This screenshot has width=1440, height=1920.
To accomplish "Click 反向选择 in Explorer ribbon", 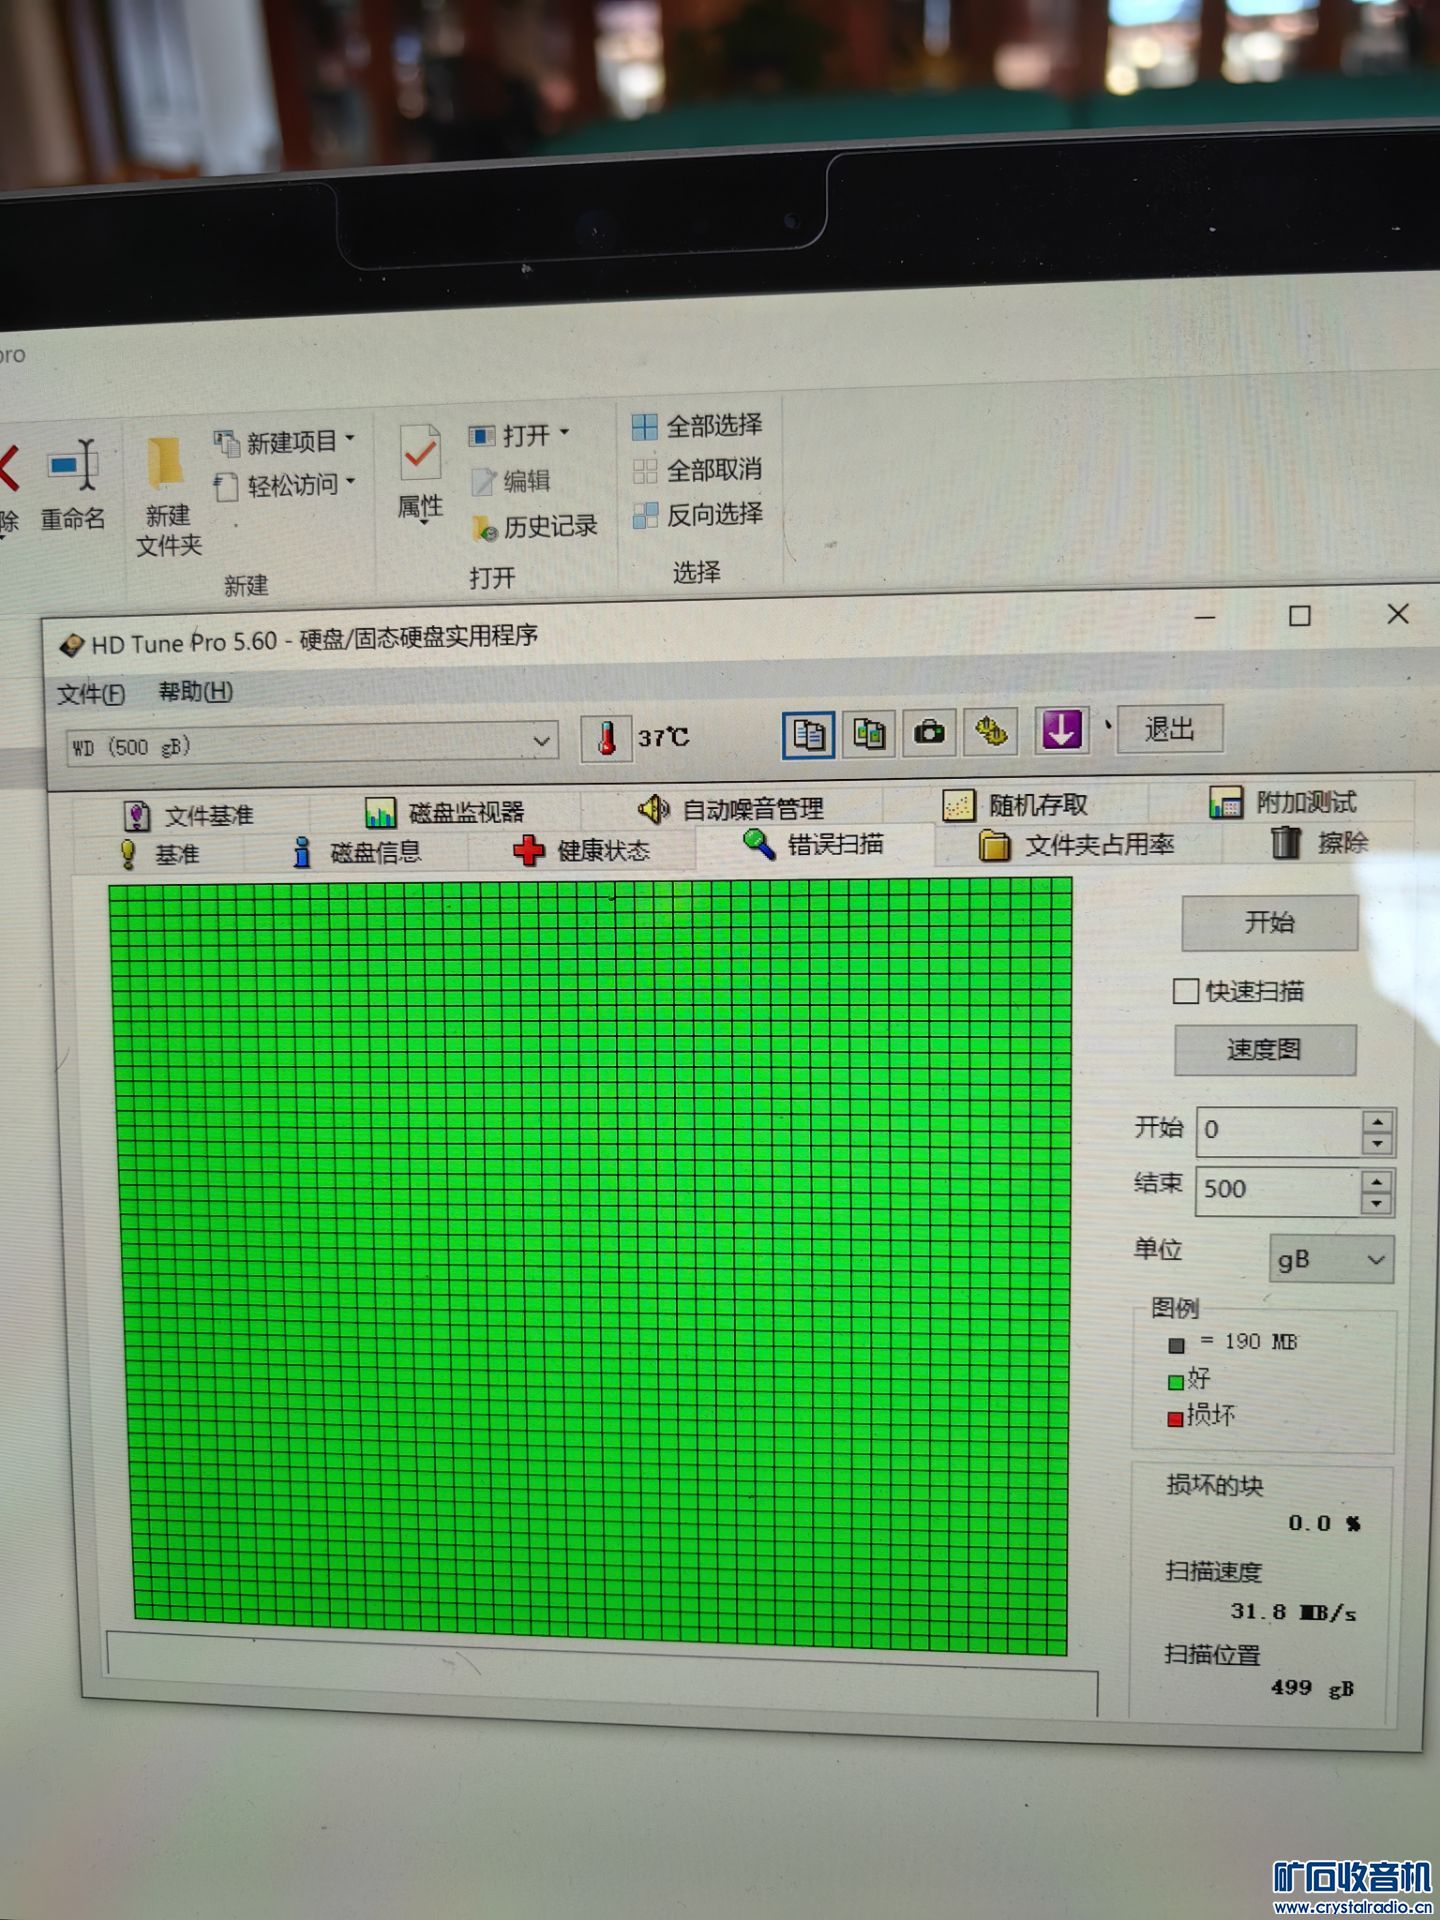I will coord(698,515).
